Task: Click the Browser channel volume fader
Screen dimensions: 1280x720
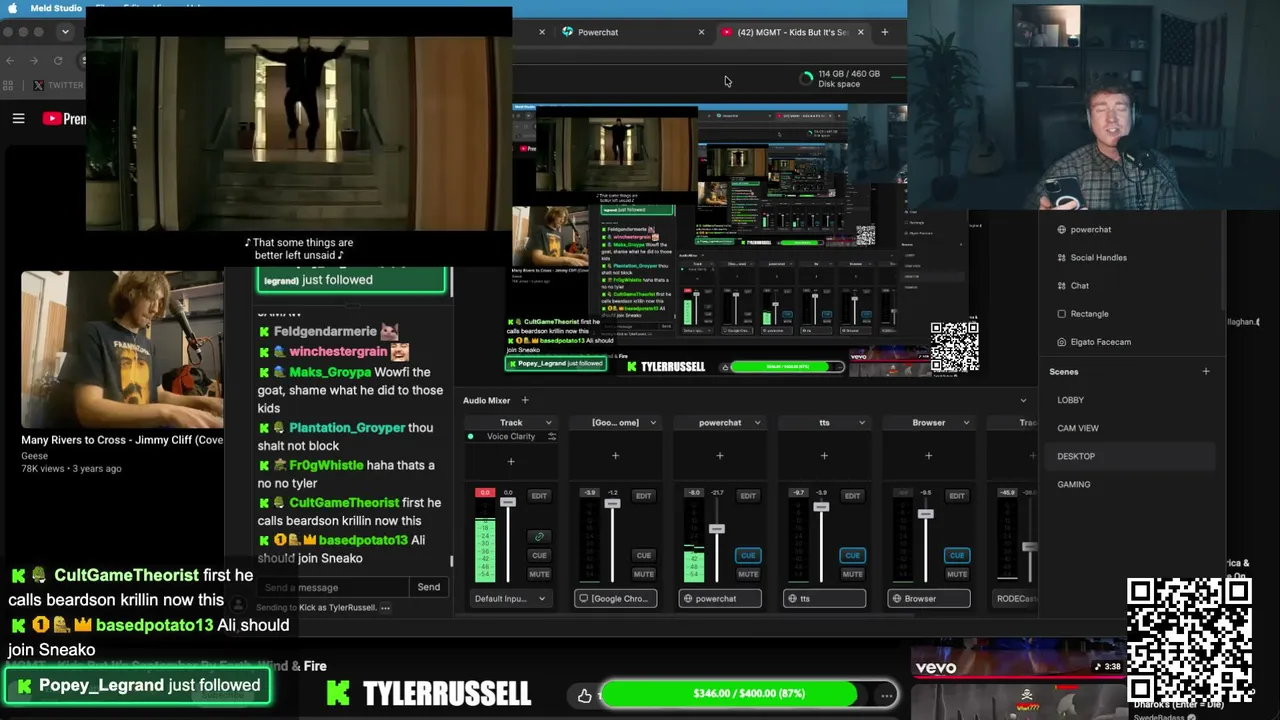Action: click(925, 513)
